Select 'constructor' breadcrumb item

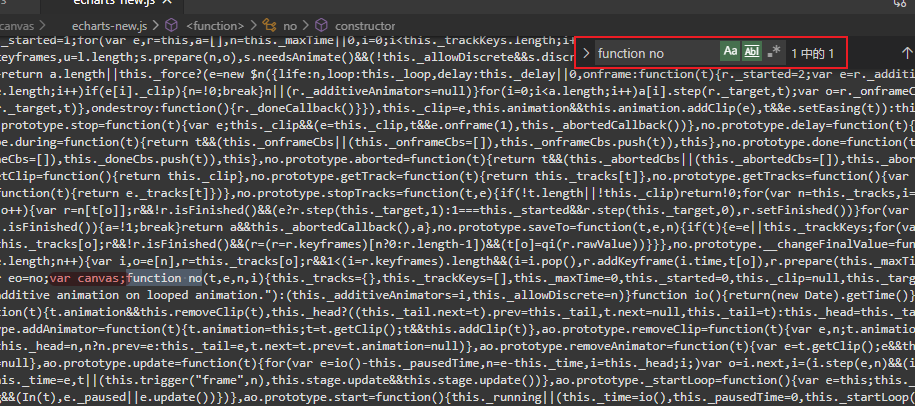365,26
